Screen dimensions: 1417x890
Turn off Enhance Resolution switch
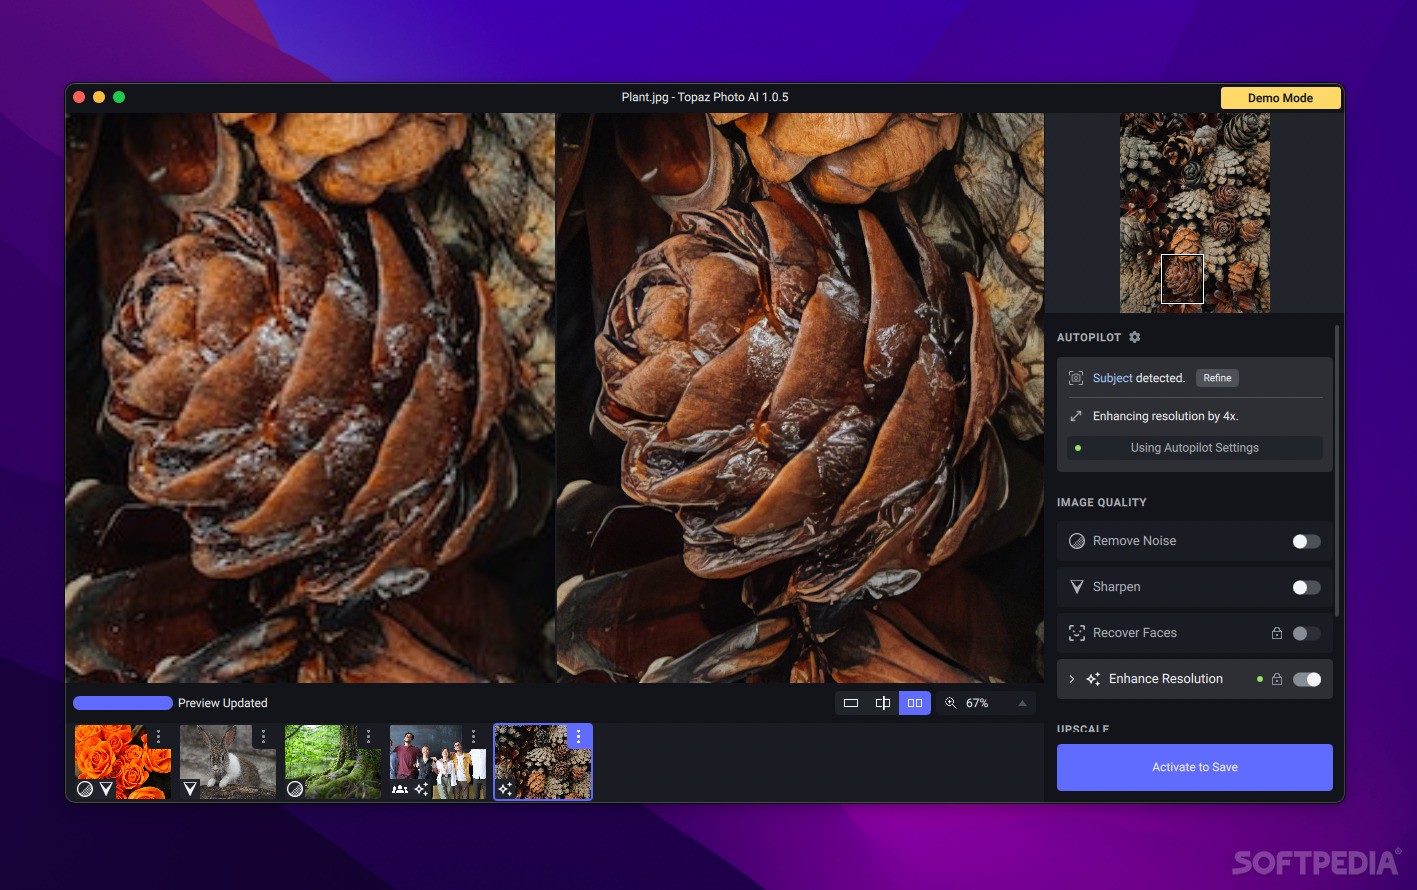1306,679
